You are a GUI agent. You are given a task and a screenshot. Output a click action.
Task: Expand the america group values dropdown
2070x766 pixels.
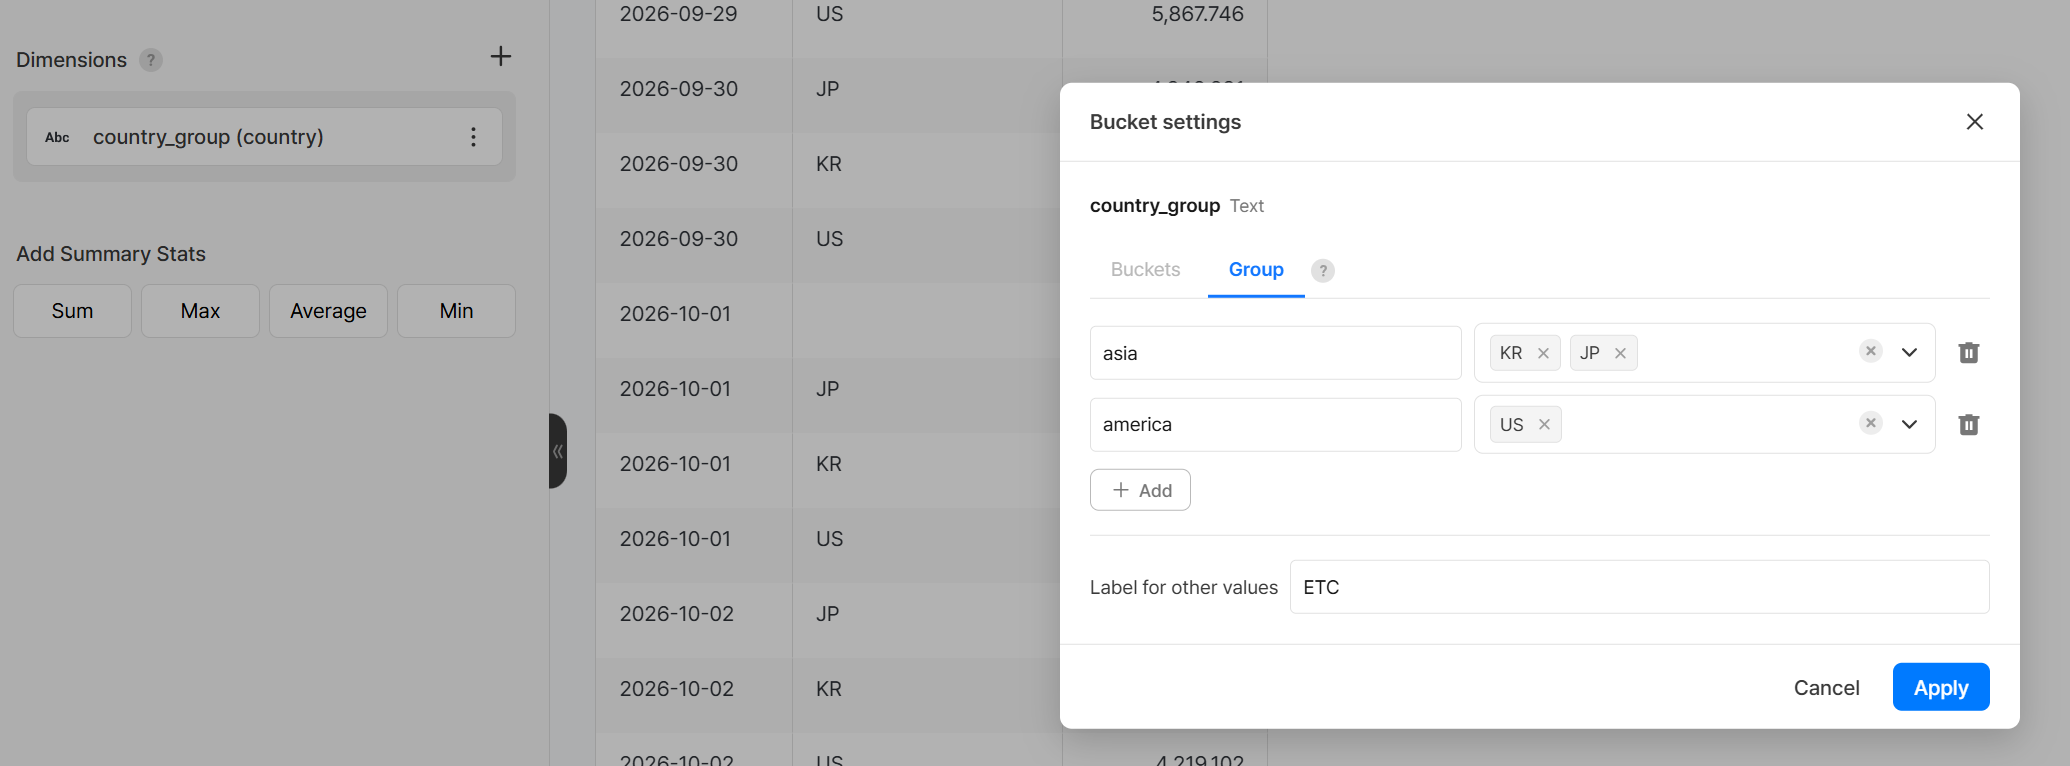[1909, 424]
